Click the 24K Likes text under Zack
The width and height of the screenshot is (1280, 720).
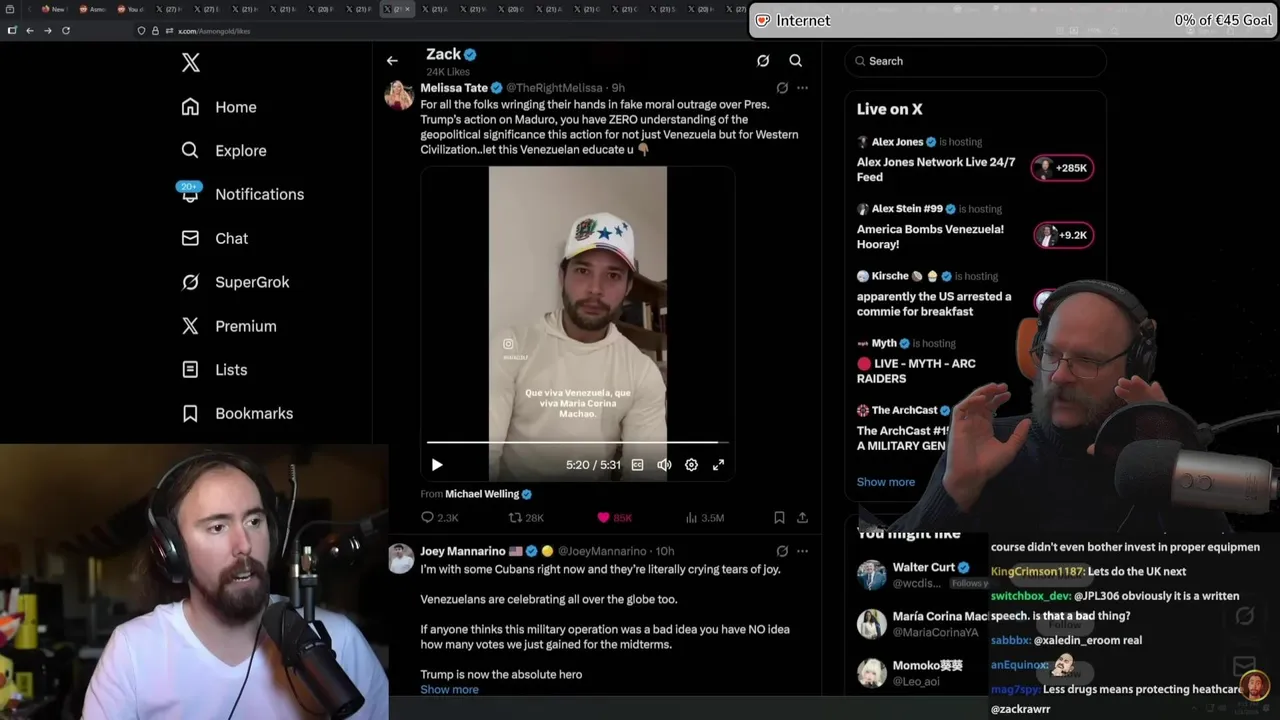[448, 72]
